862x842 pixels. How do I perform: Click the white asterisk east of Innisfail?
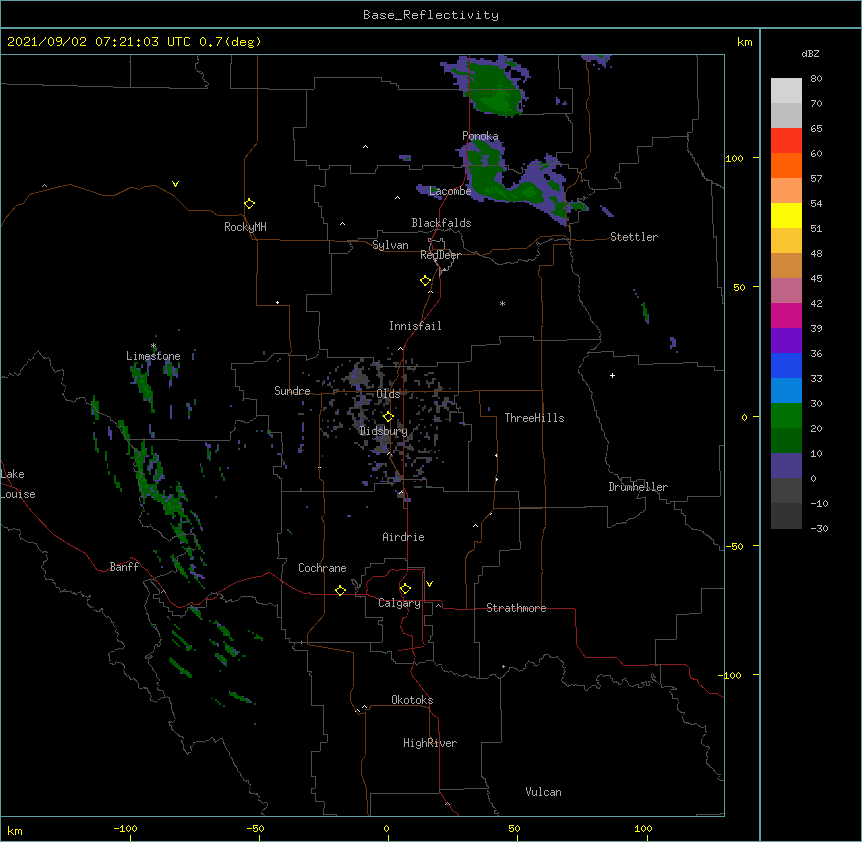point(502,303)
